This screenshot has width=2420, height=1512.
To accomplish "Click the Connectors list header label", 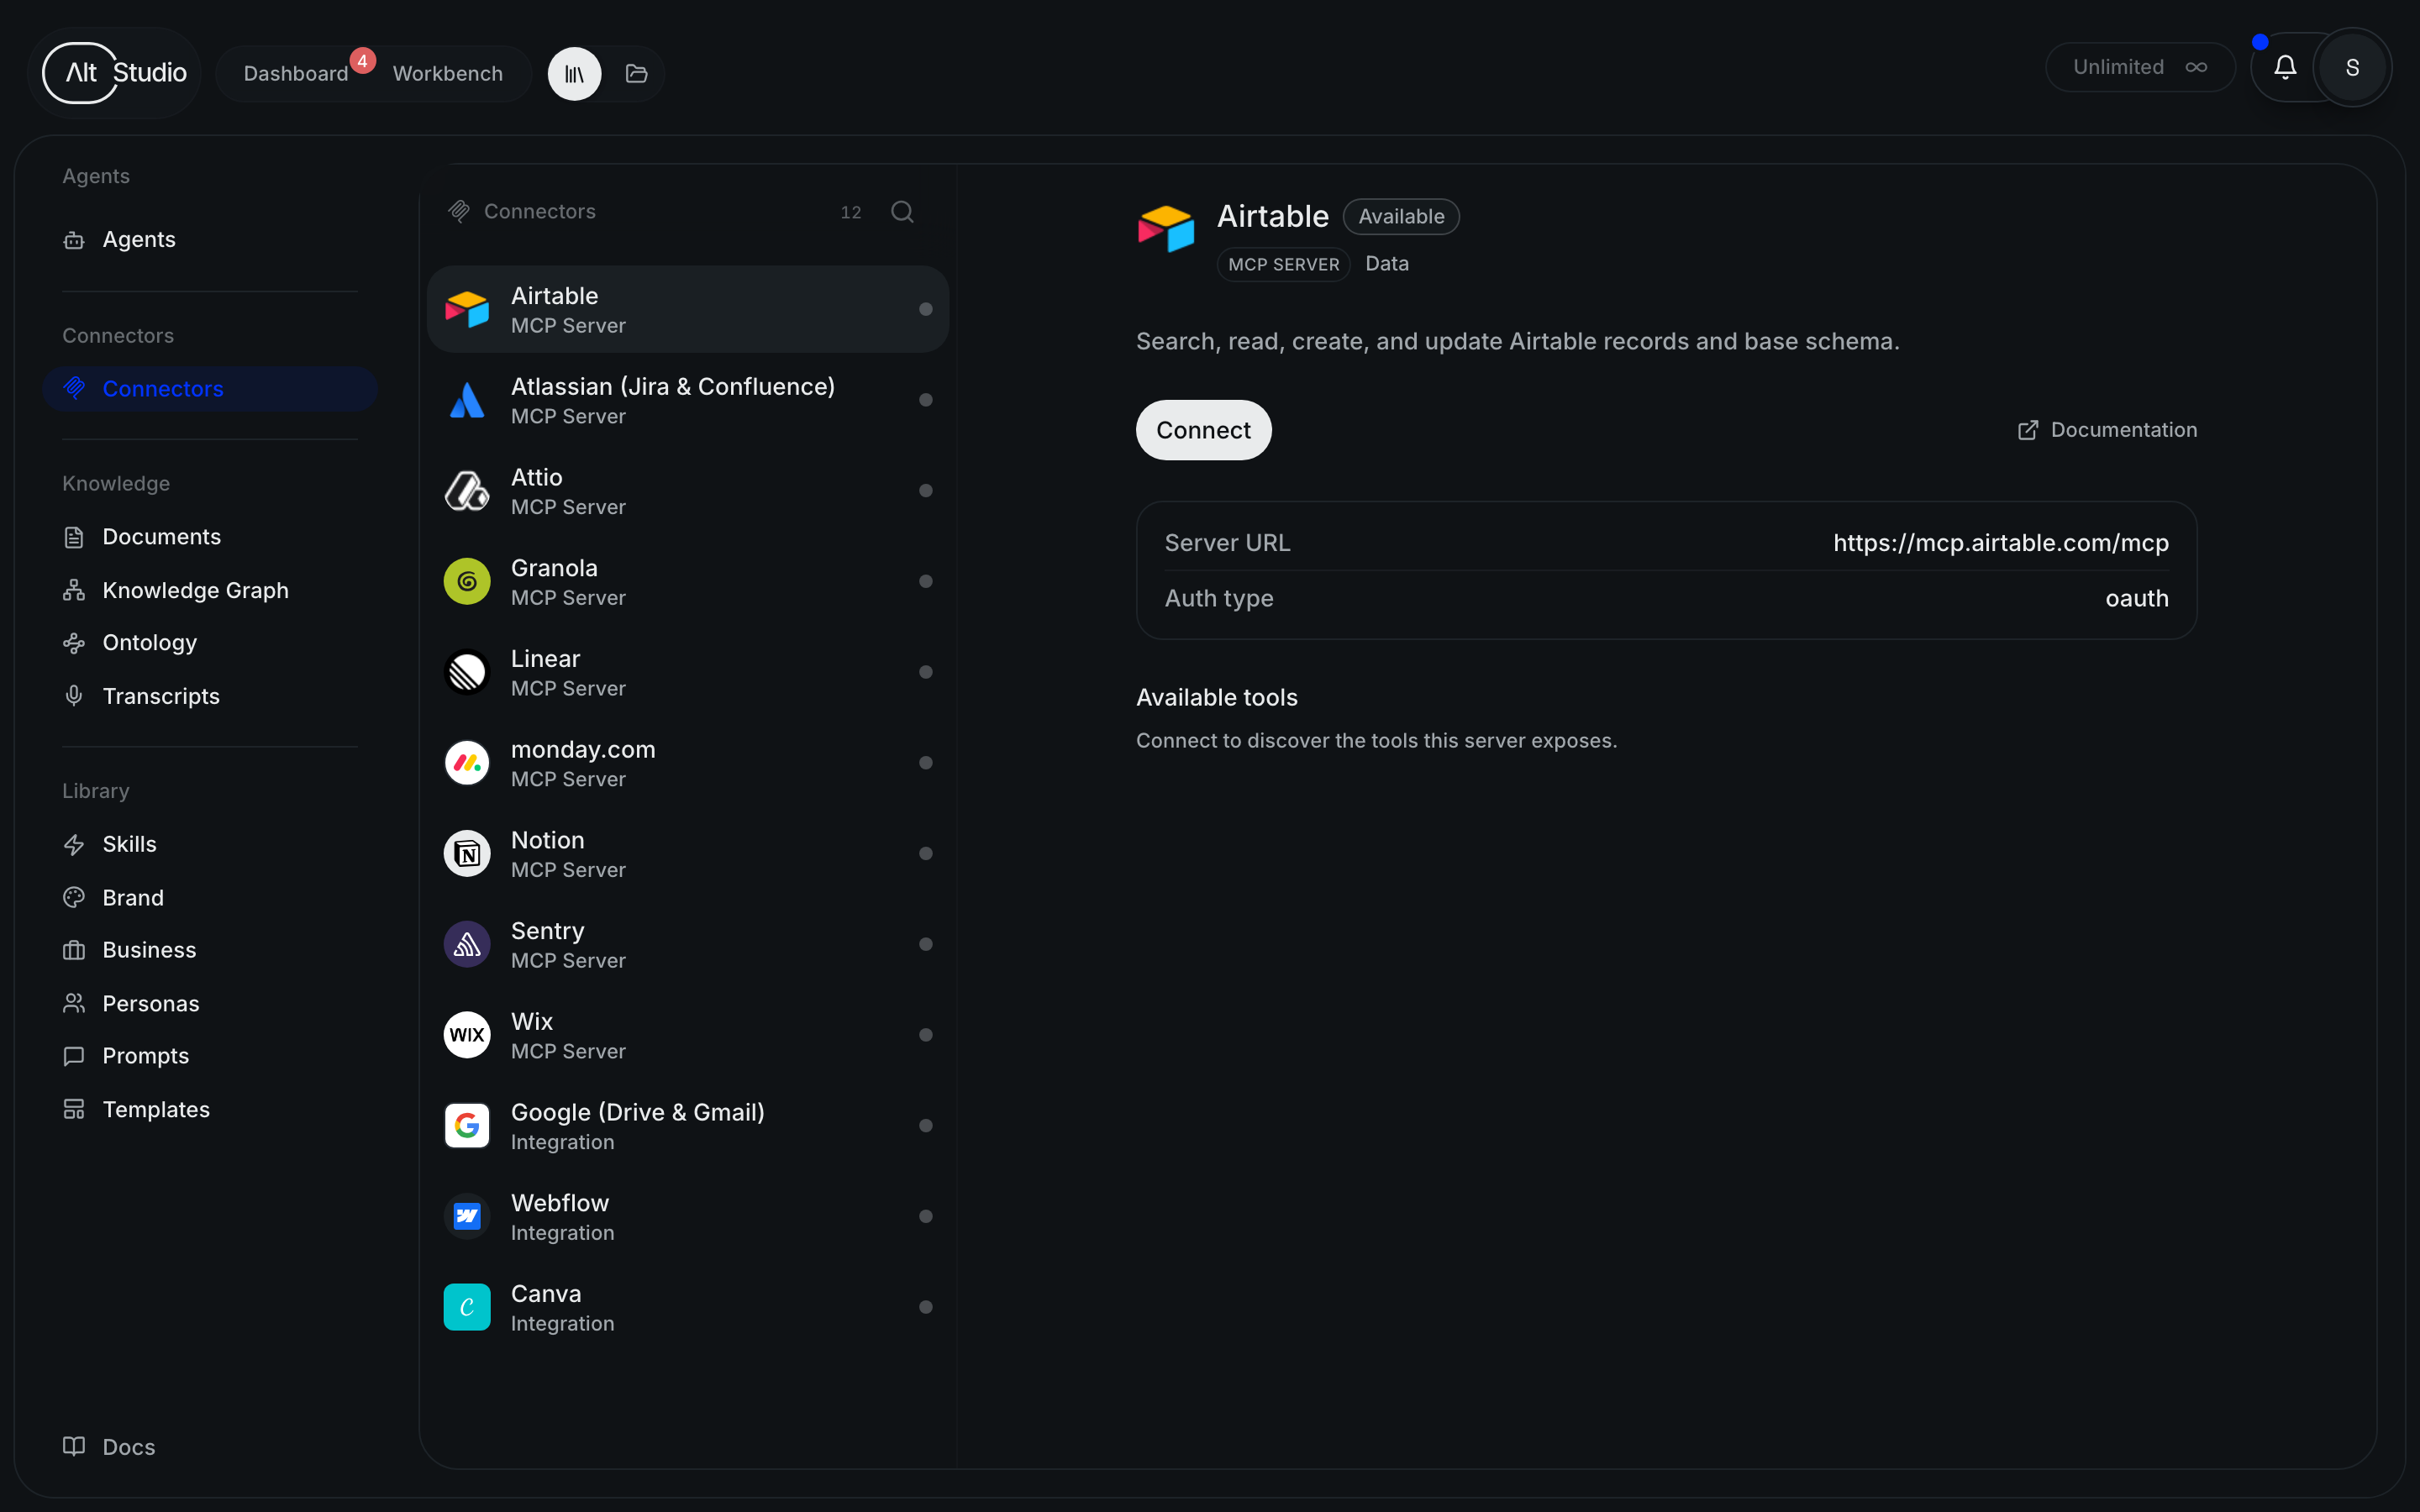I will click(540, 212).
